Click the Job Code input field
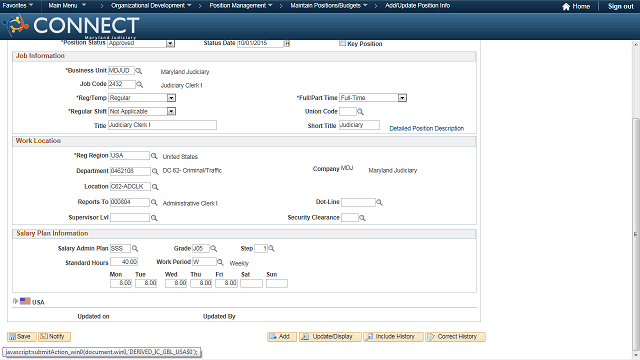 (122, 84)
